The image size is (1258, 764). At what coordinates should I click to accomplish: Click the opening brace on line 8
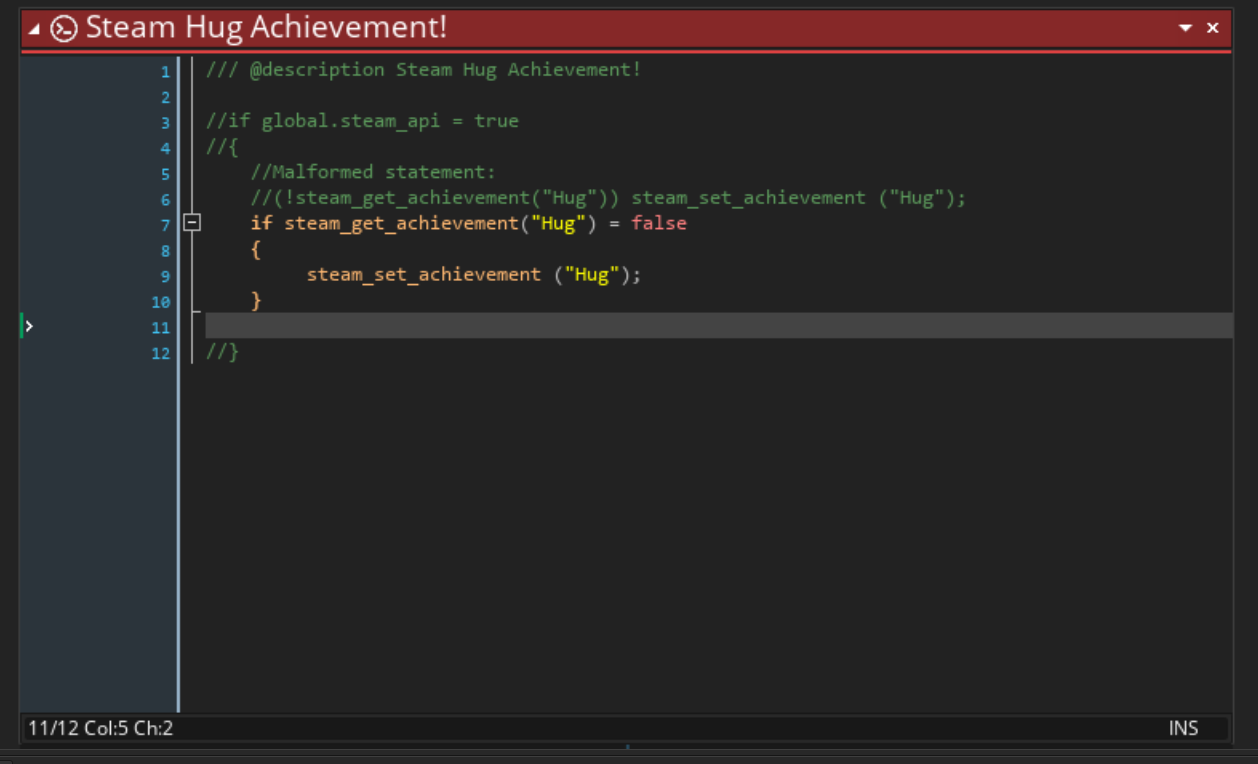[x=256, y=249]
